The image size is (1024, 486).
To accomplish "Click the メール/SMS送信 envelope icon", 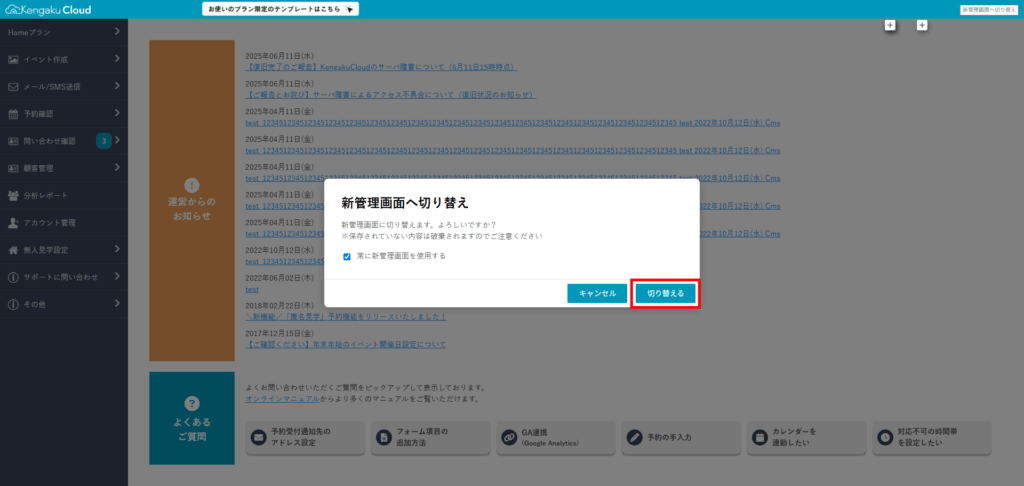I will coord(13,87).
